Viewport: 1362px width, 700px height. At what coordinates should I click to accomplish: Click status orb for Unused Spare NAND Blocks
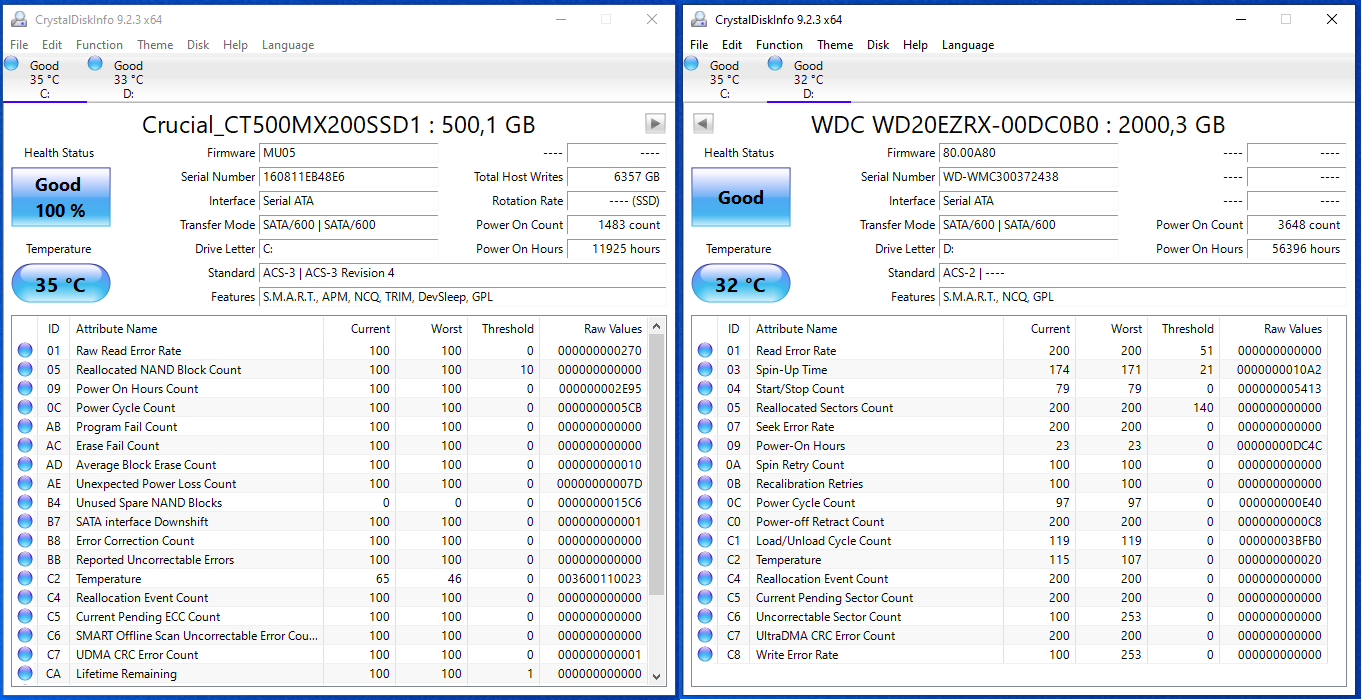(25, 503)
